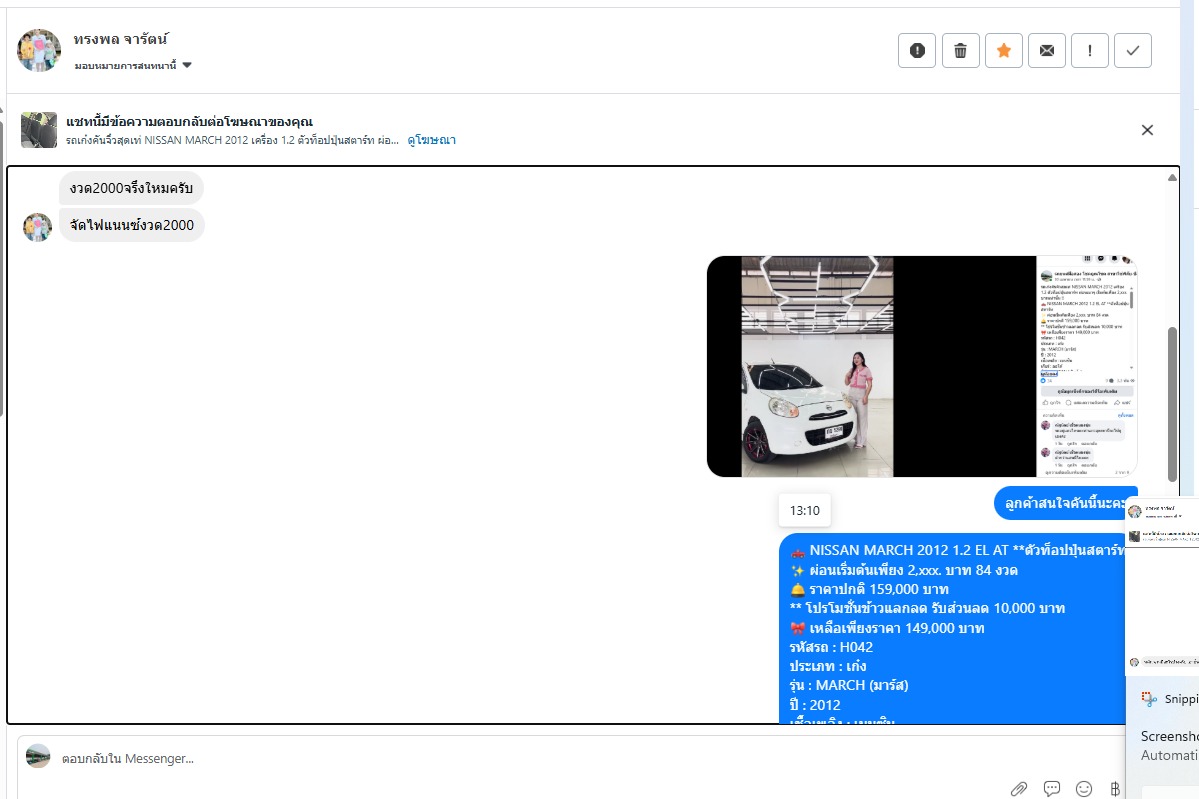Toggle orange star follow-up icon

click(1004, 50)
